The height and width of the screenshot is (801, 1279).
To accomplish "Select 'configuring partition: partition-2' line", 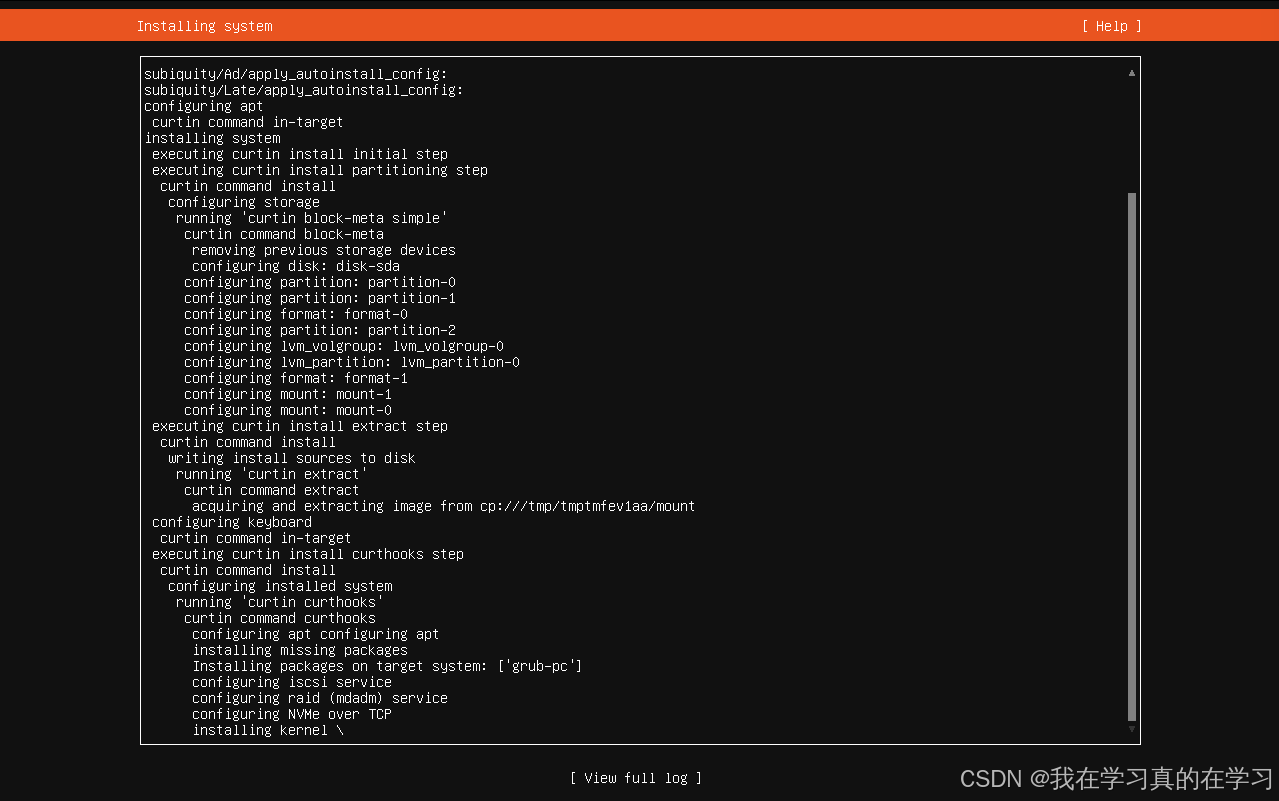I will [320, 330].
